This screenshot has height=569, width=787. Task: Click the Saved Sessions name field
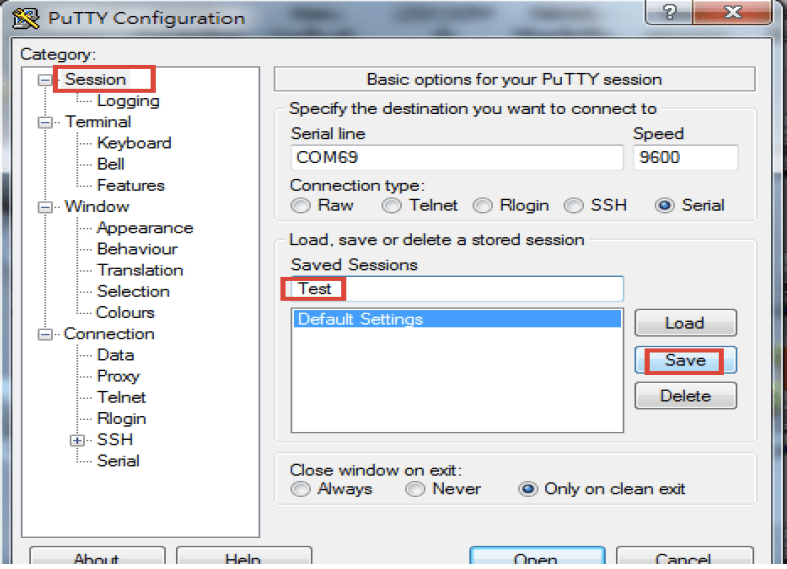457,289
